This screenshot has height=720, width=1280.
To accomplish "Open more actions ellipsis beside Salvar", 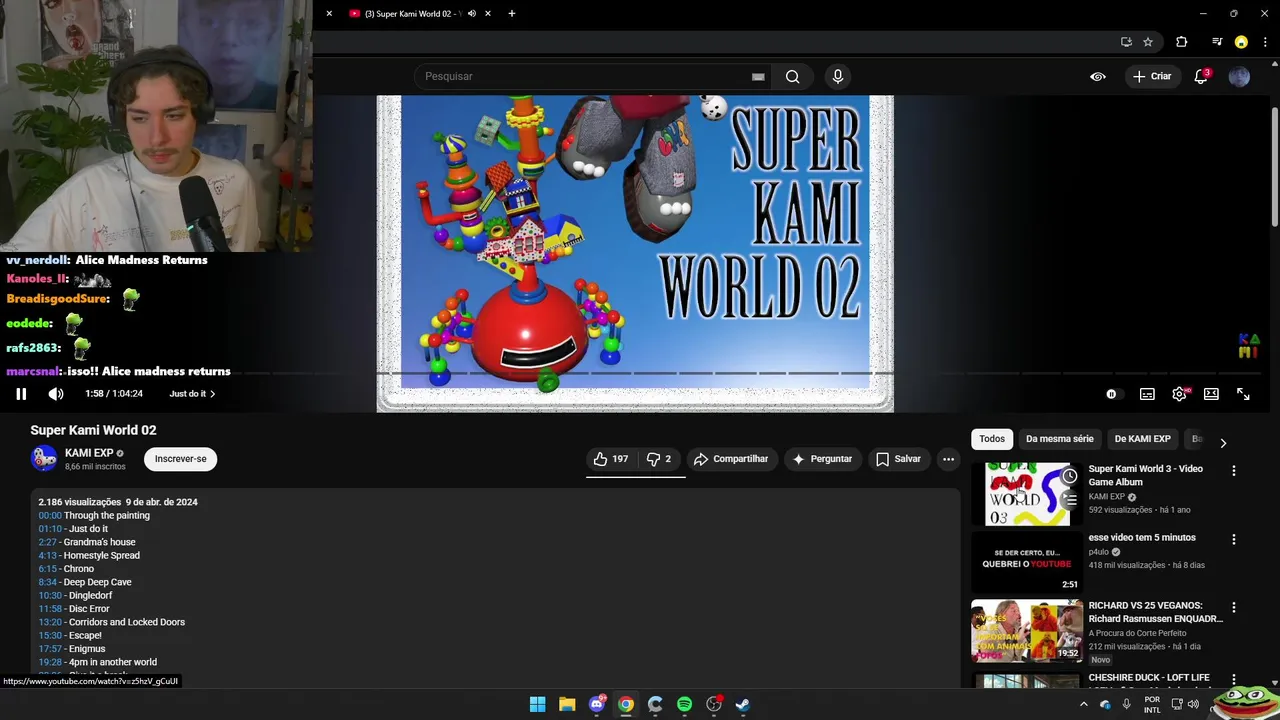I will 948,459.
